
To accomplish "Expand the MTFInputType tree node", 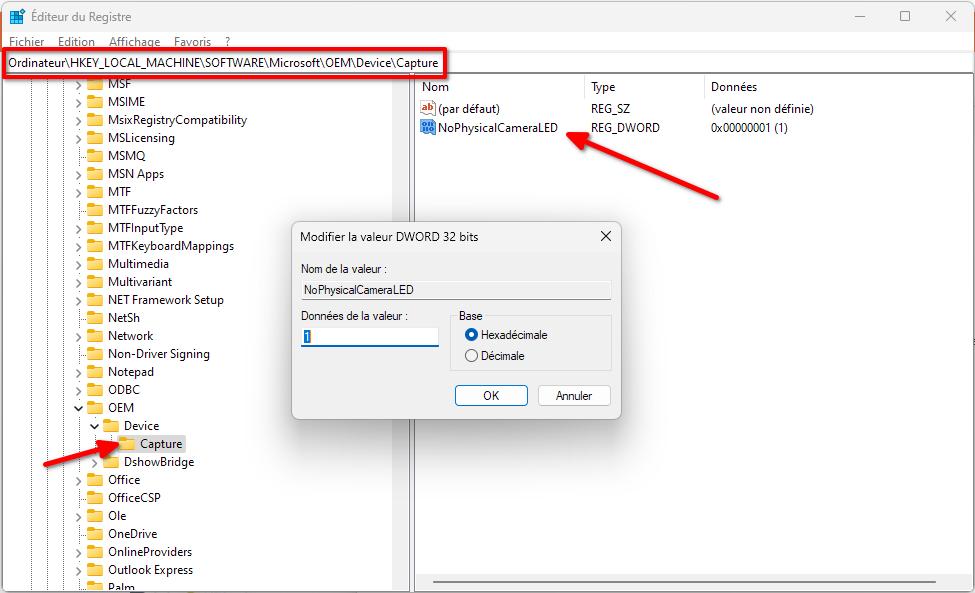I will 78,228.
